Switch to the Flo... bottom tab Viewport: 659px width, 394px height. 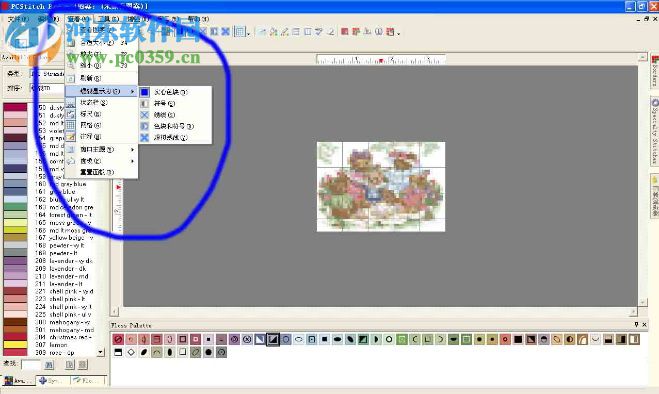[x=87, y=381]
